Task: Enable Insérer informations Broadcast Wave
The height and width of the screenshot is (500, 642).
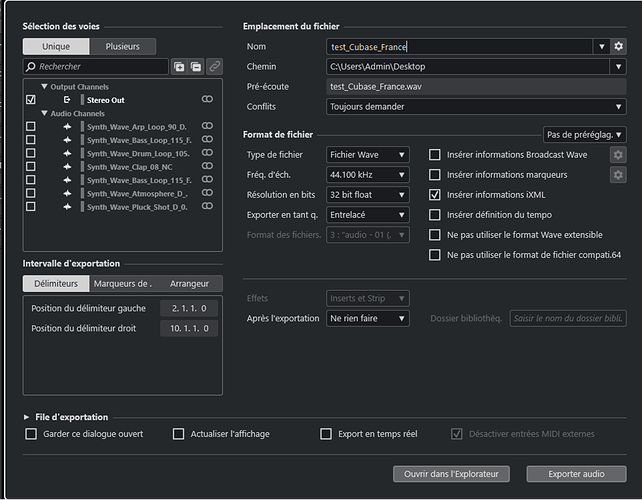Action: [x=434, y=155]
